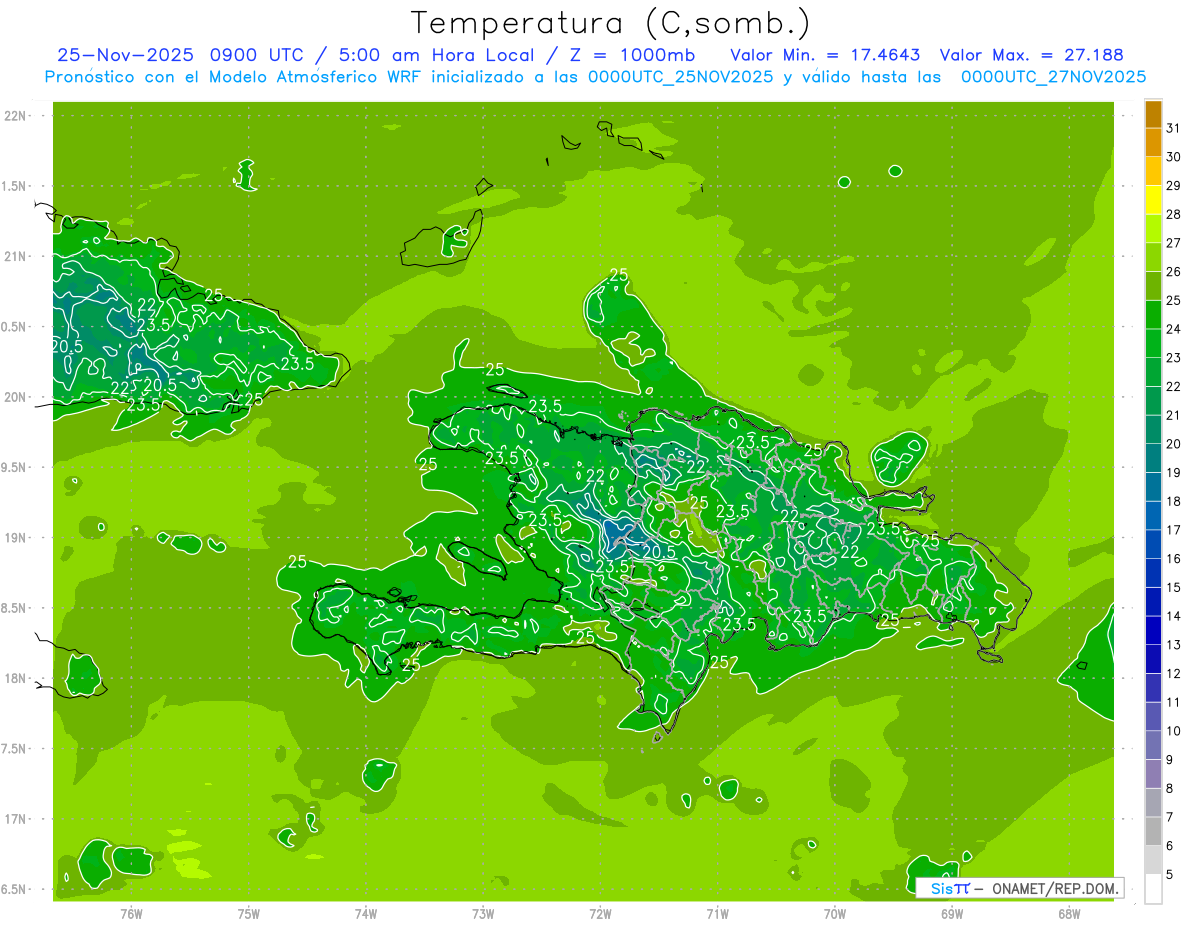
Task: Select the '75W' longitude axis label
Action: (x=249, y=914)
